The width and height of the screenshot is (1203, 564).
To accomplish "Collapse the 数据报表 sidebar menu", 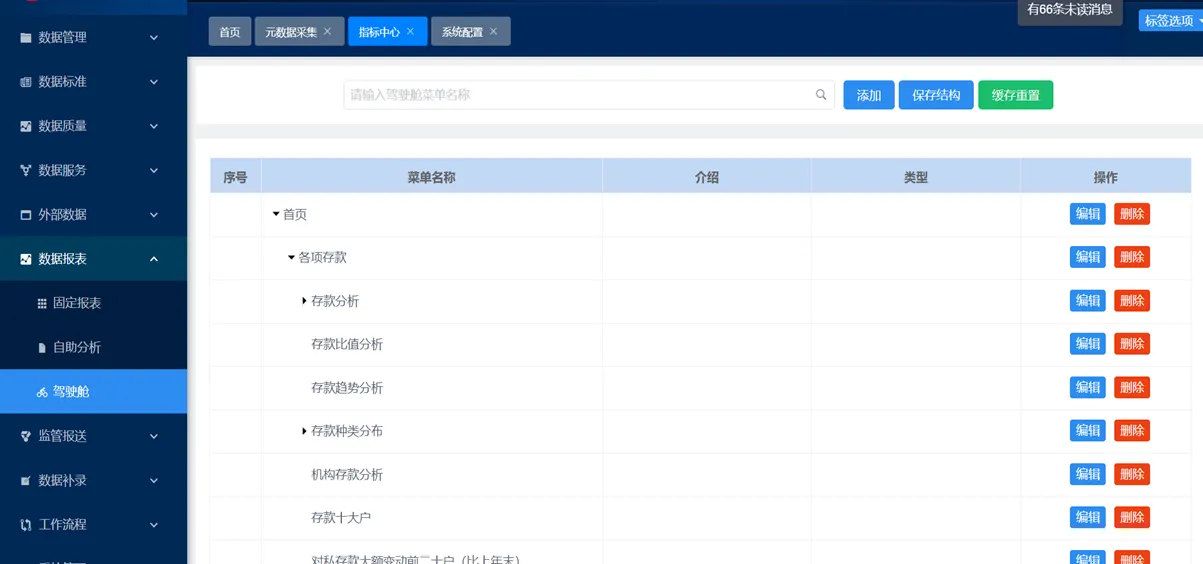I will tap(154, 259).
